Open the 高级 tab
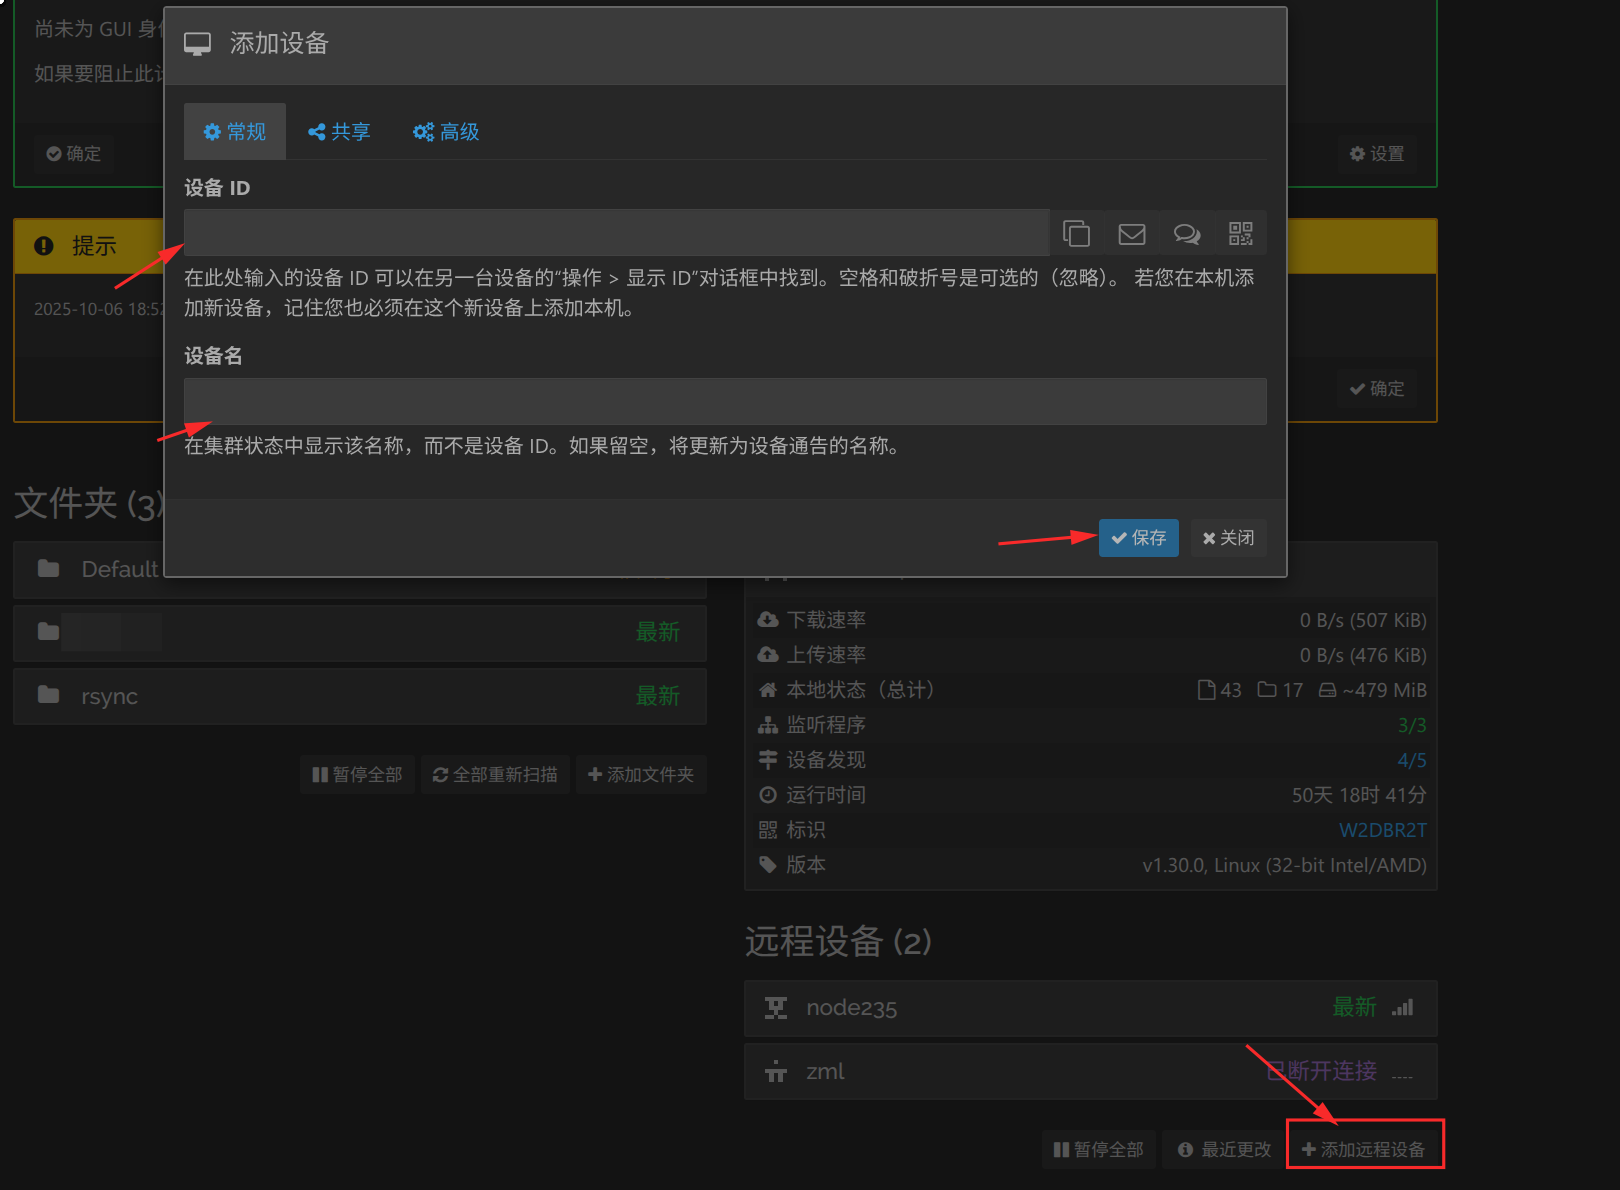Screen dimensions: 1620x1190 [x=446, y=132]
